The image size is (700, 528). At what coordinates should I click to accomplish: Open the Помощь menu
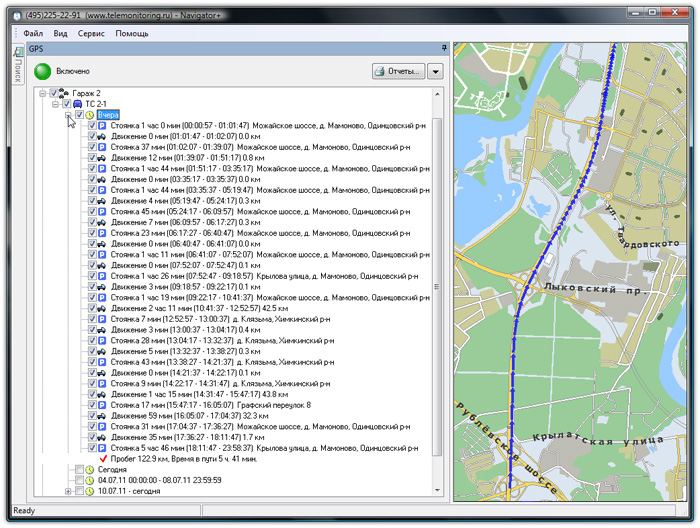pyautogui.click(x=131, y=33)
